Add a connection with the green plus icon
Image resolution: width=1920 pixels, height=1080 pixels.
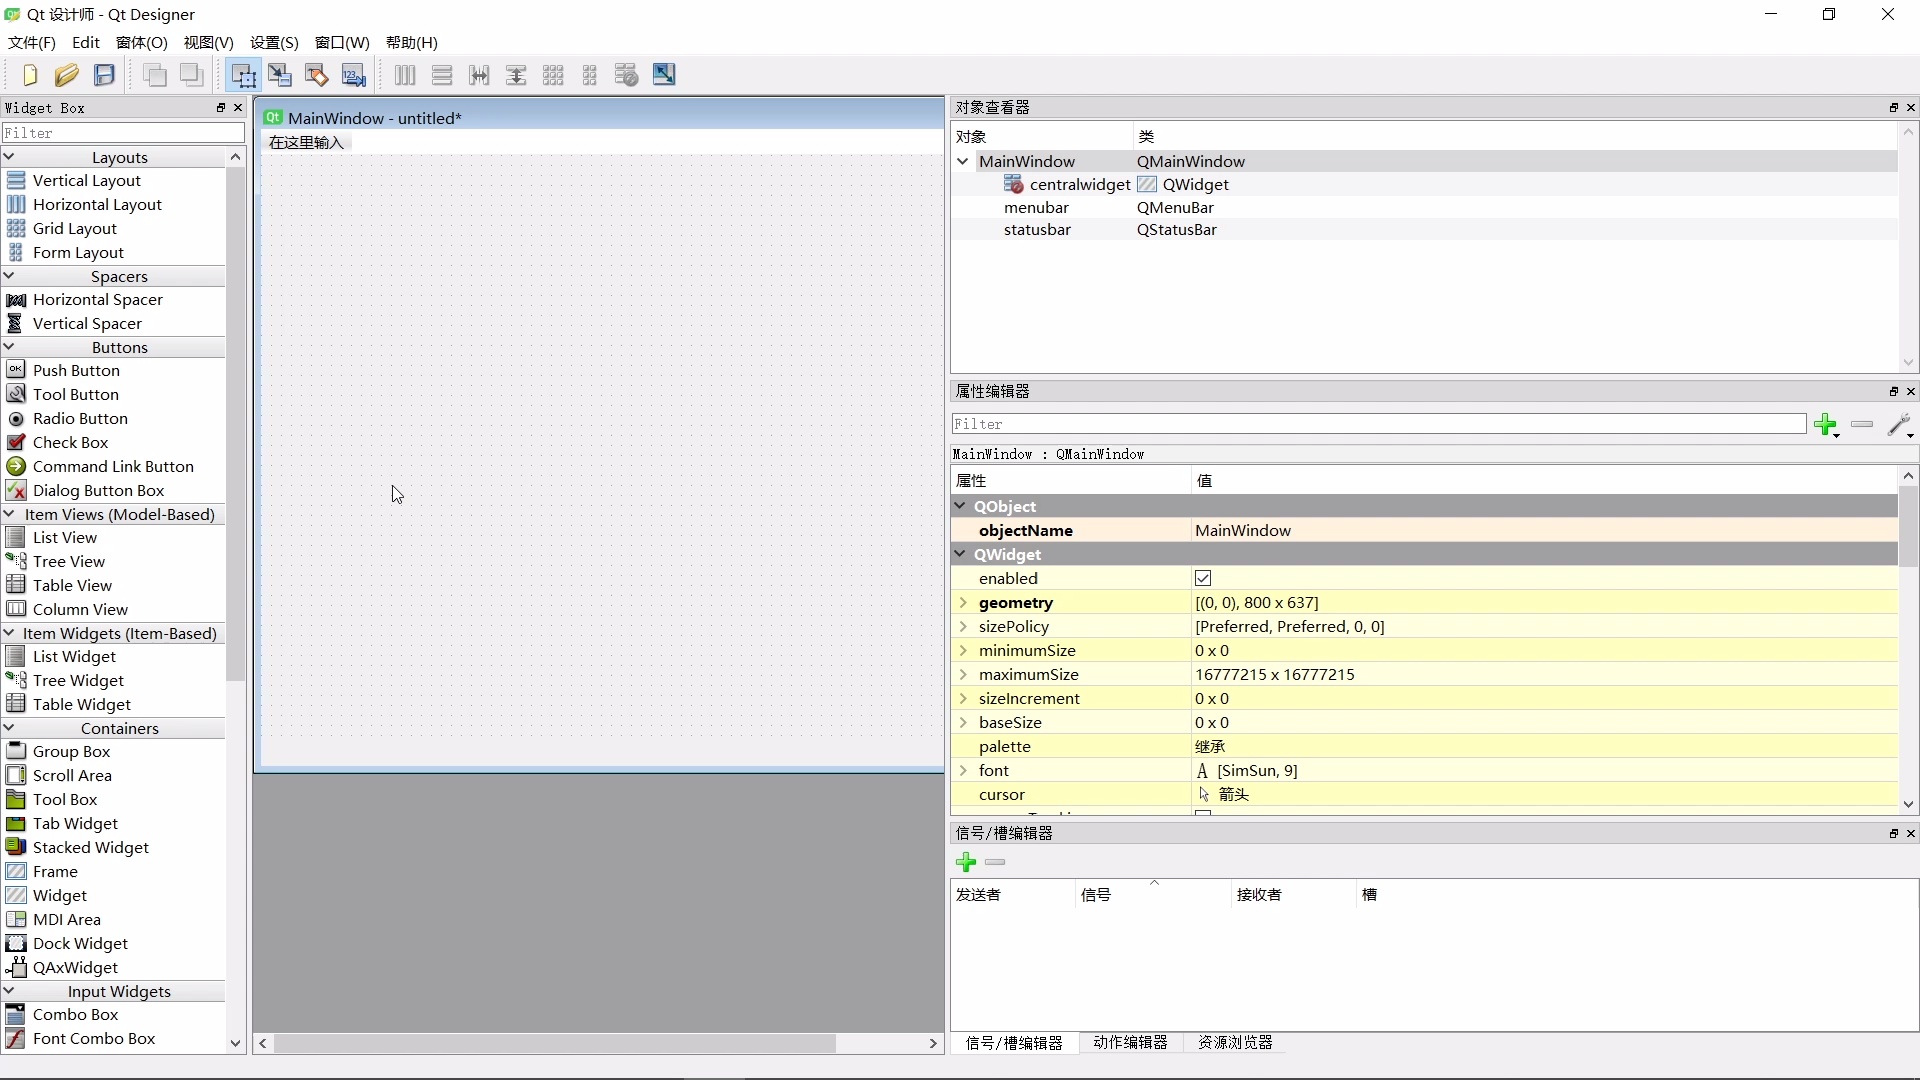[967, 861]
